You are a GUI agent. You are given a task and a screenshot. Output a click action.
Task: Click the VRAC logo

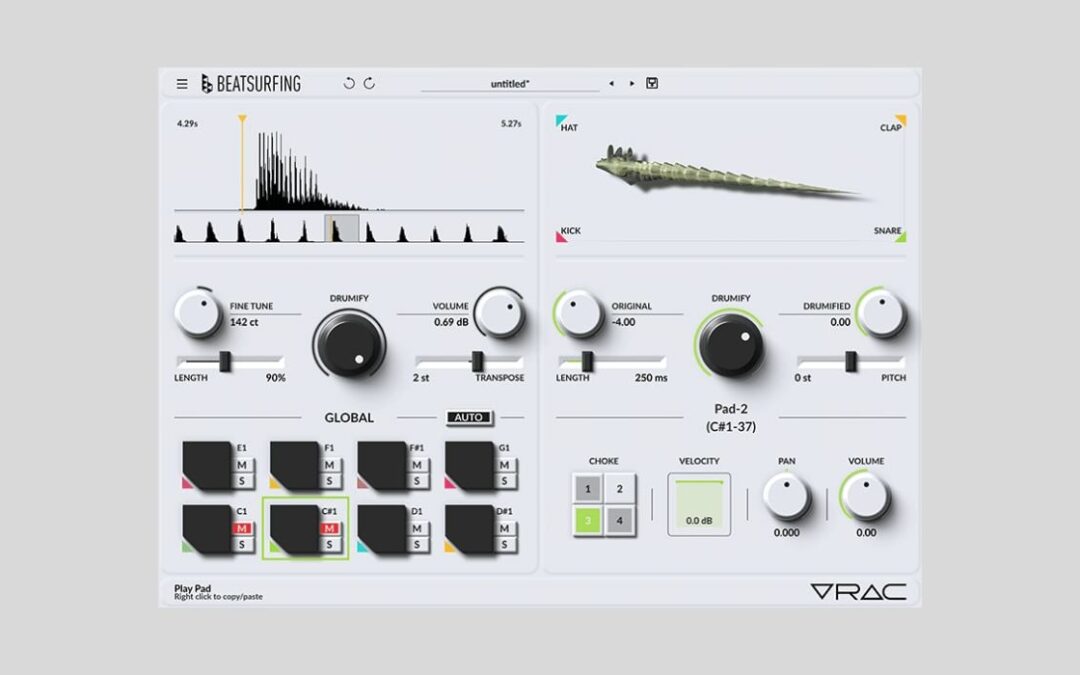tap(858, 591)
